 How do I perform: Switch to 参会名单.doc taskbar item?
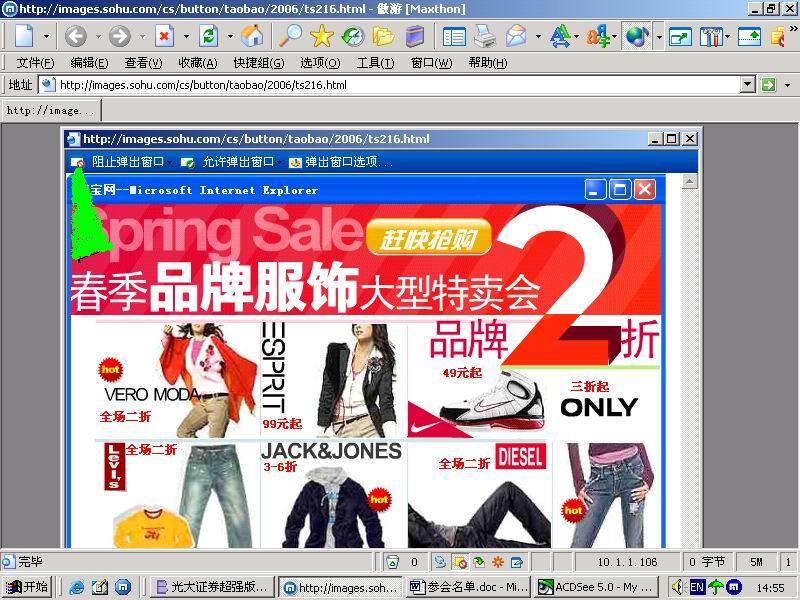[468, 587]
